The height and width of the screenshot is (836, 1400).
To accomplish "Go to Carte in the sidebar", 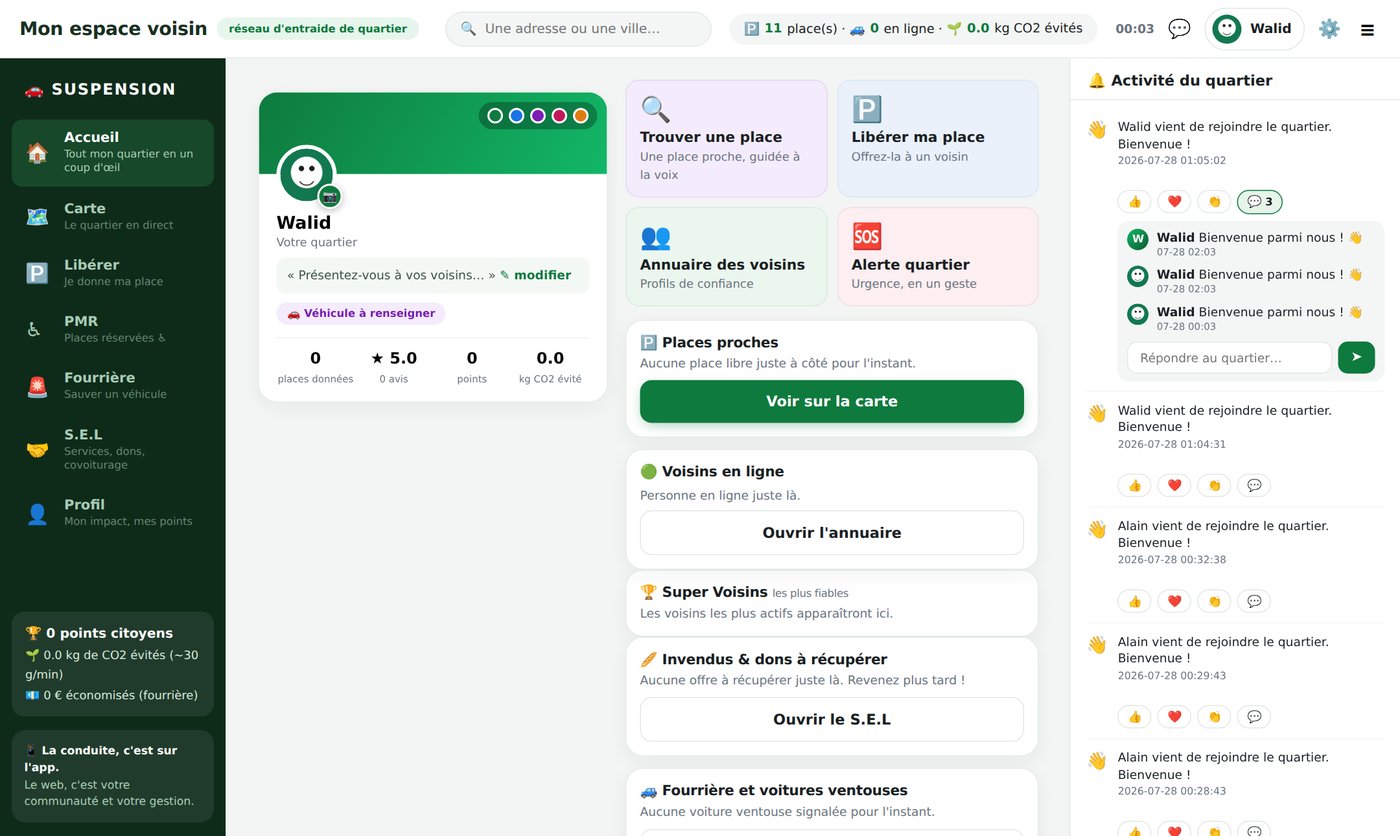I will click(x=112, y=215).
